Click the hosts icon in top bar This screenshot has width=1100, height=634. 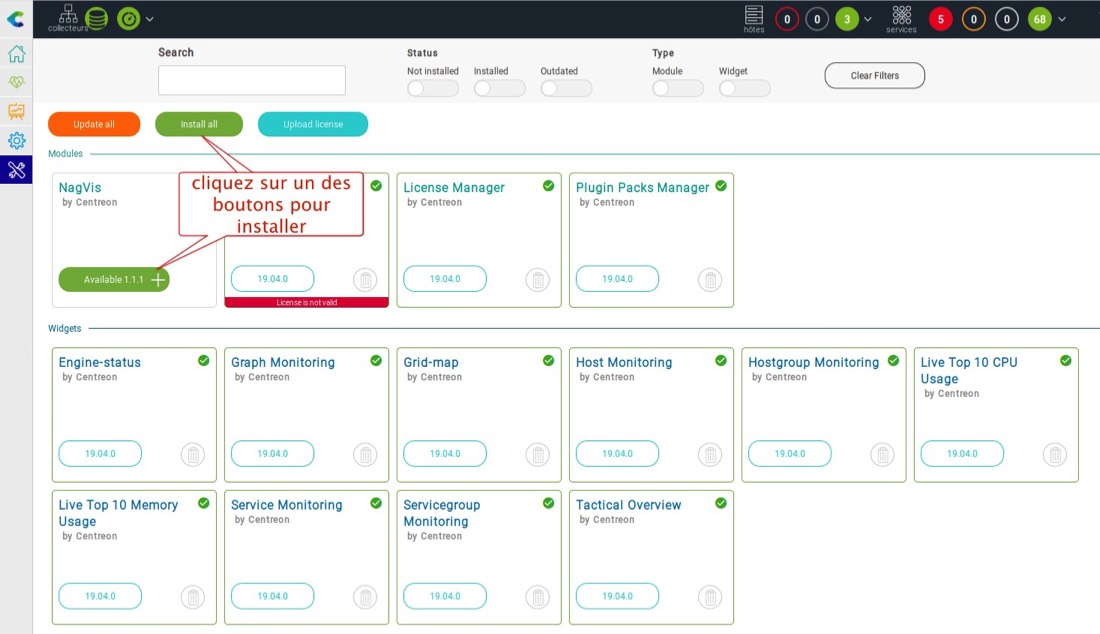pos(754,17)
